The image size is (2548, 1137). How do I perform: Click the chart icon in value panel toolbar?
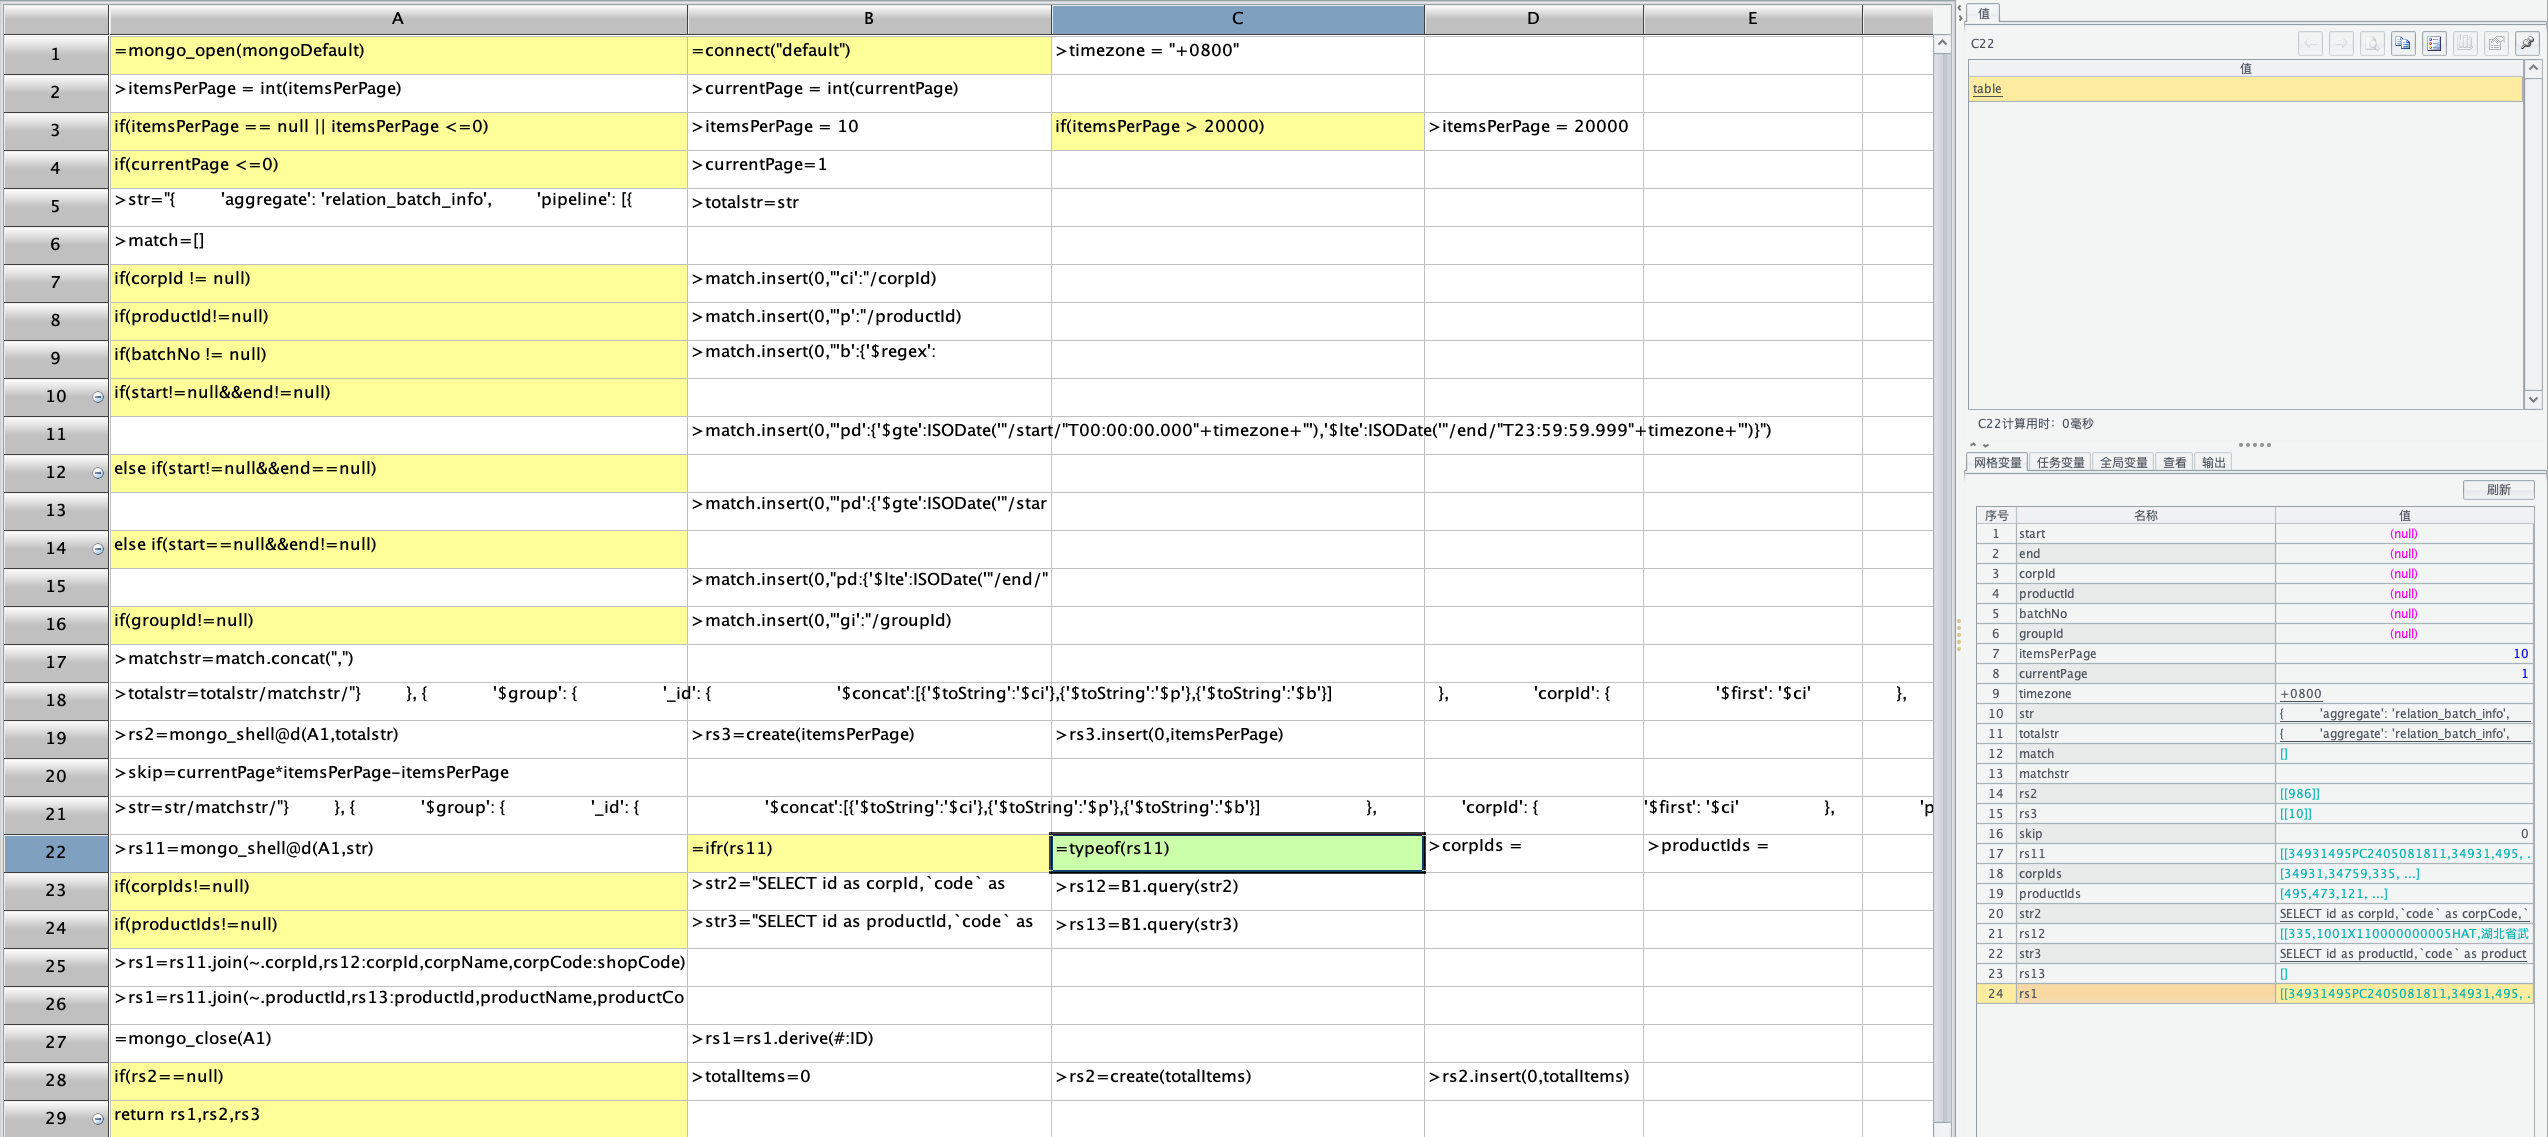pos(2465,43)
